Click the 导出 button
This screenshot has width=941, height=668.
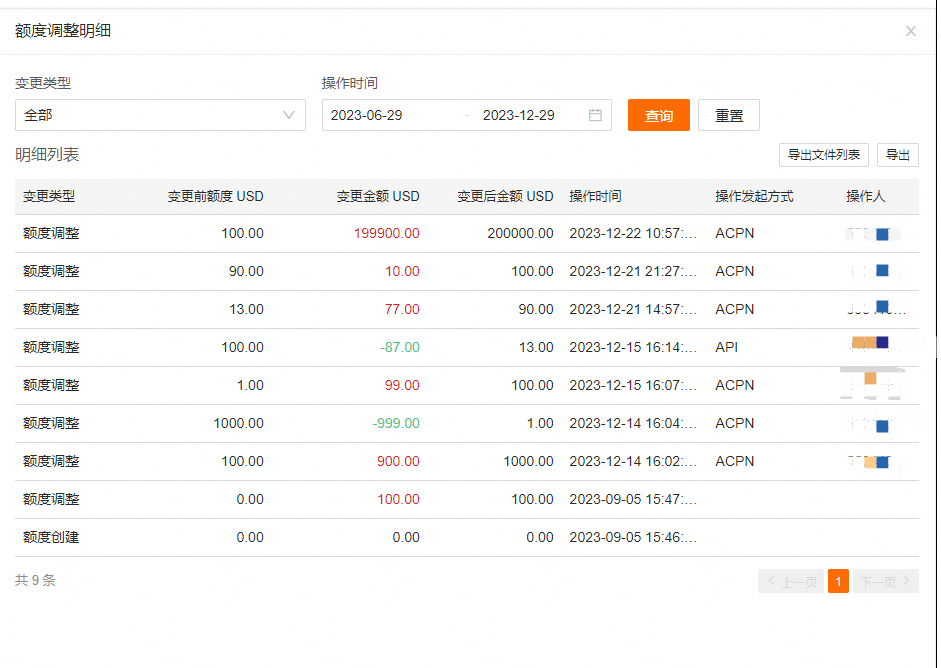(x=898, y=155)
